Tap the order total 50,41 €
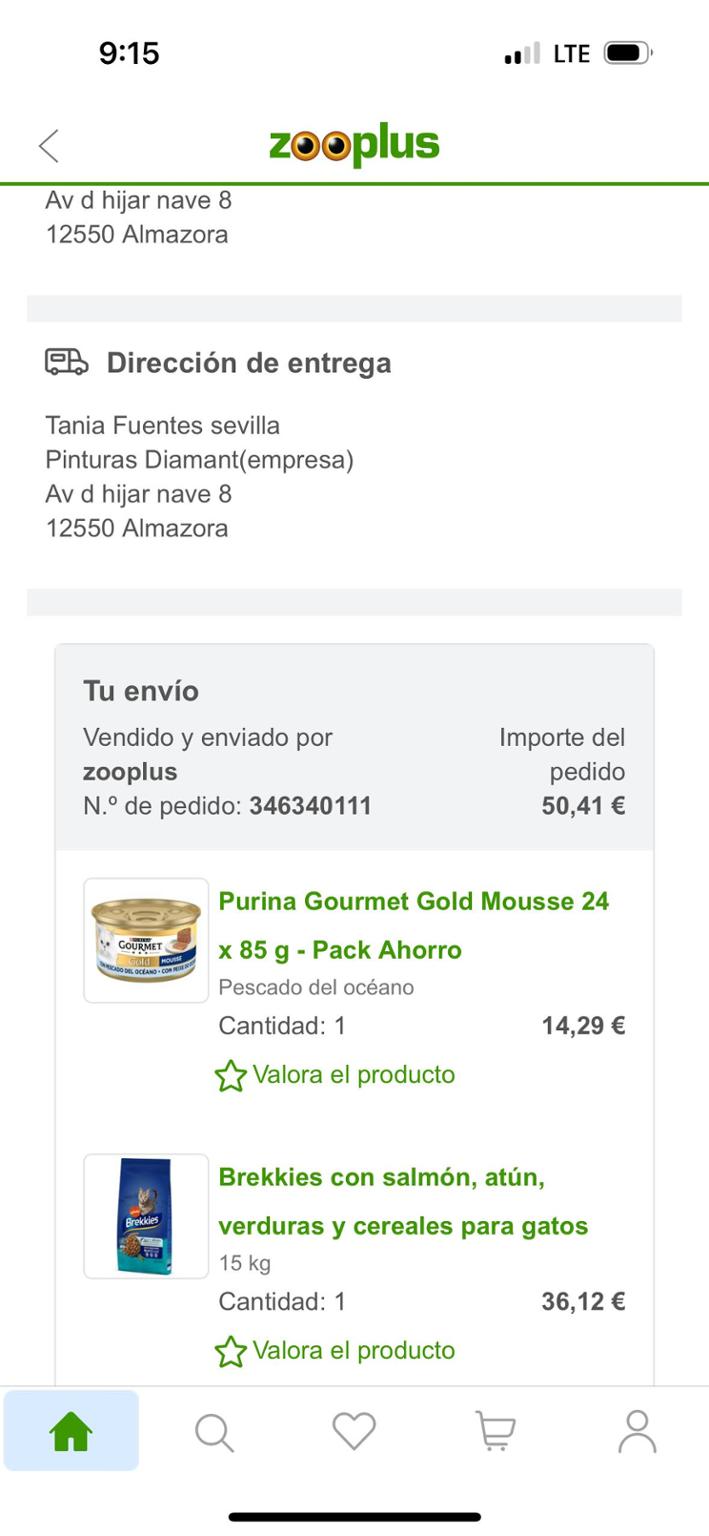This screenshot has width=709, height=1536. pos(583,806)
